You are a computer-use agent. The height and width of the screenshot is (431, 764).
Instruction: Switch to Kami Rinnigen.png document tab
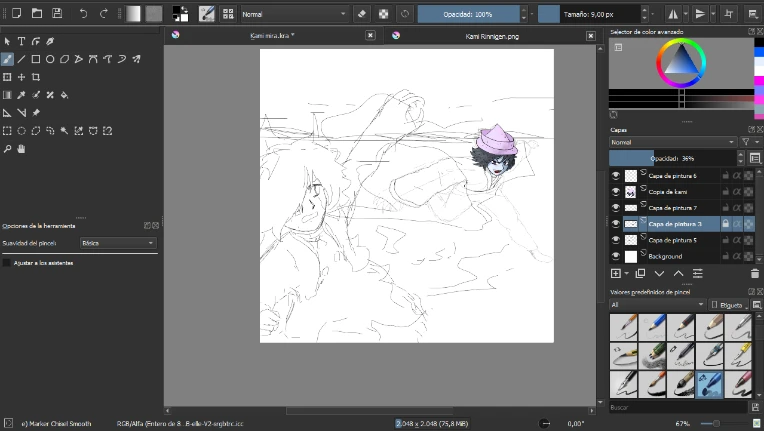pos(491,35)
